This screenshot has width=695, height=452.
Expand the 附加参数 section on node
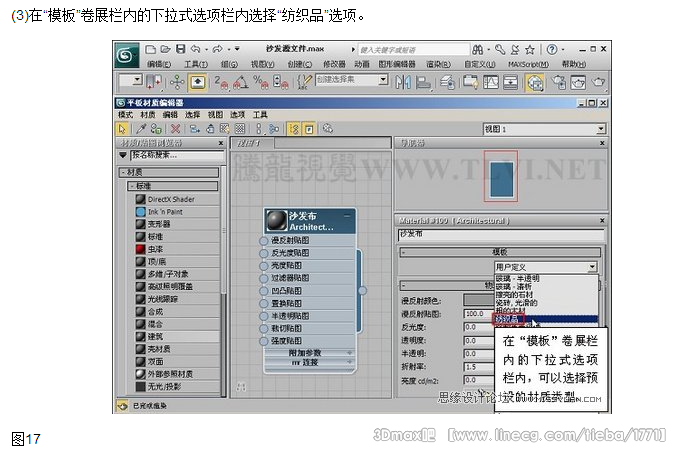click(309, 353)
